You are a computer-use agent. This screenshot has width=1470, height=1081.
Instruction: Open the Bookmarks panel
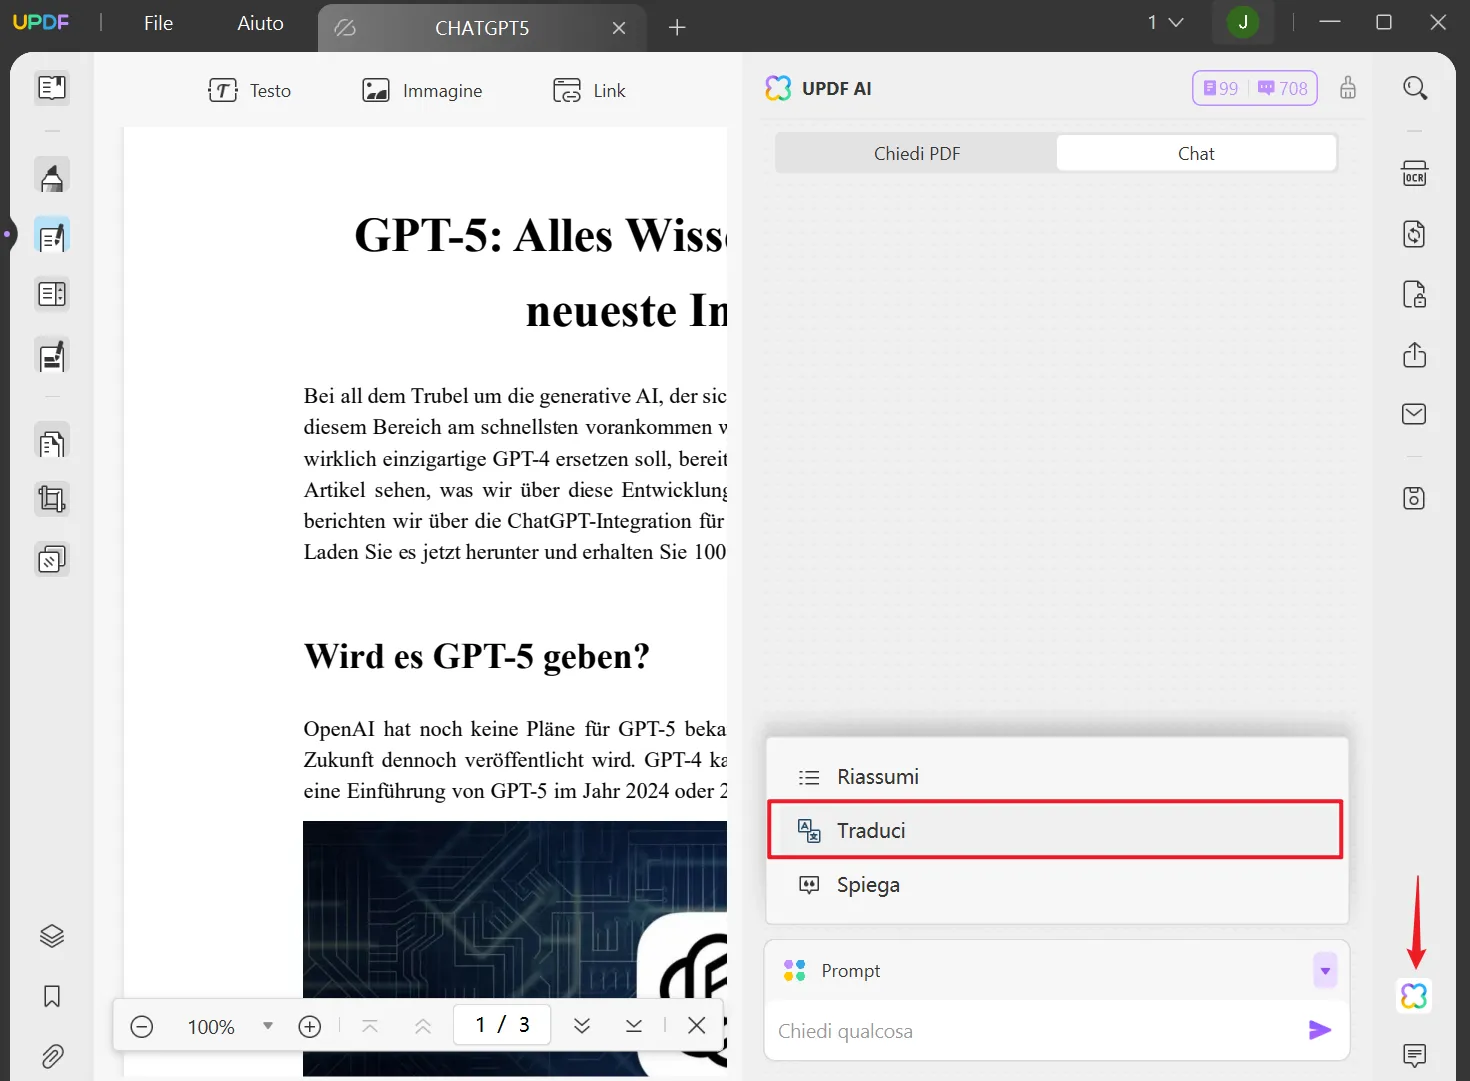tap(52, 996)
